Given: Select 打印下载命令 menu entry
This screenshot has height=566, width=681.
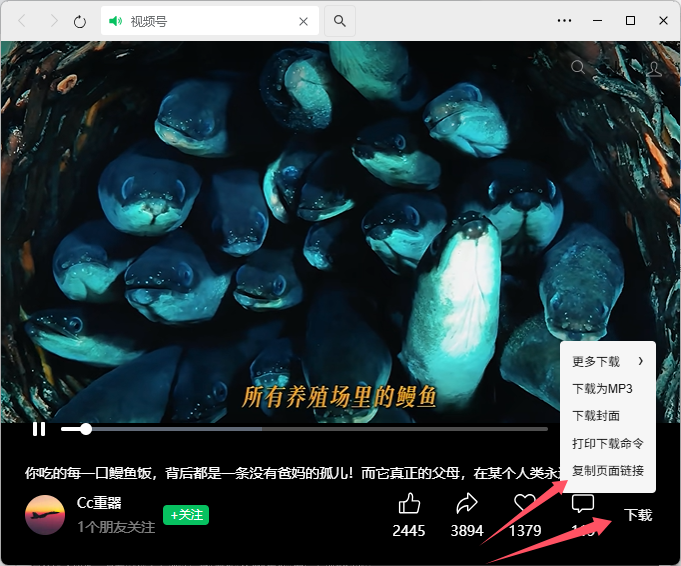Looking at the screenshot, I should tap(607, 443).
